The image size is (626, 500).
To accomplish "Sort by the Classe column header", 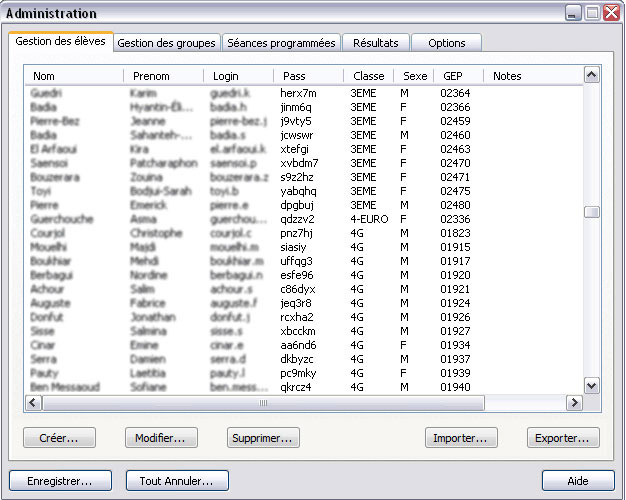I will [368, 76].
